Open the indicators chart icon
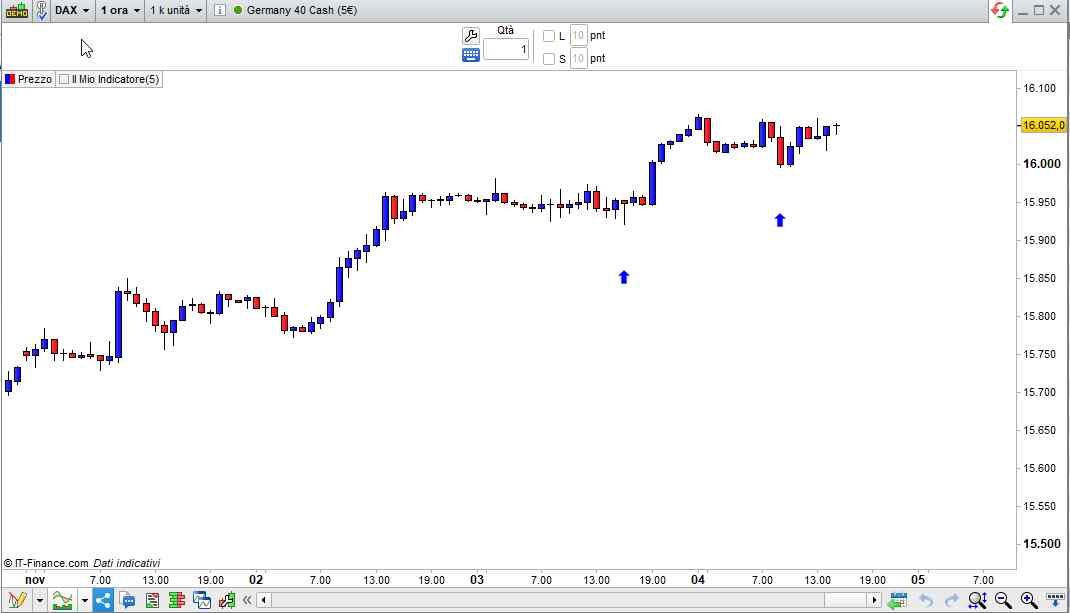 pos(62,601)
